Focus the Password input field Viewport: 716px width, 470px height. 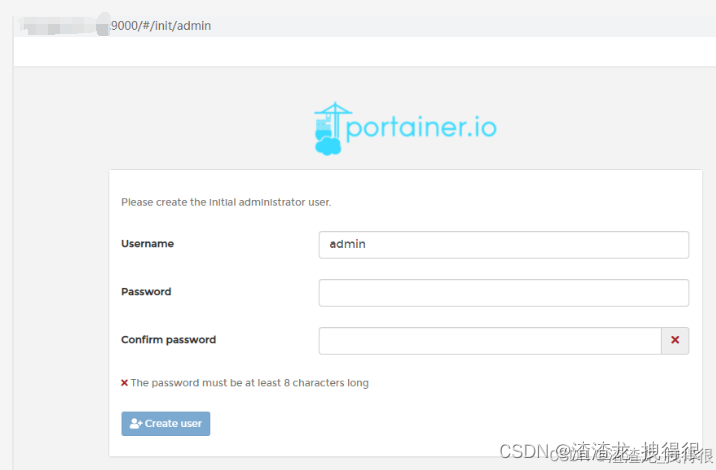click(x=504, y=293)
